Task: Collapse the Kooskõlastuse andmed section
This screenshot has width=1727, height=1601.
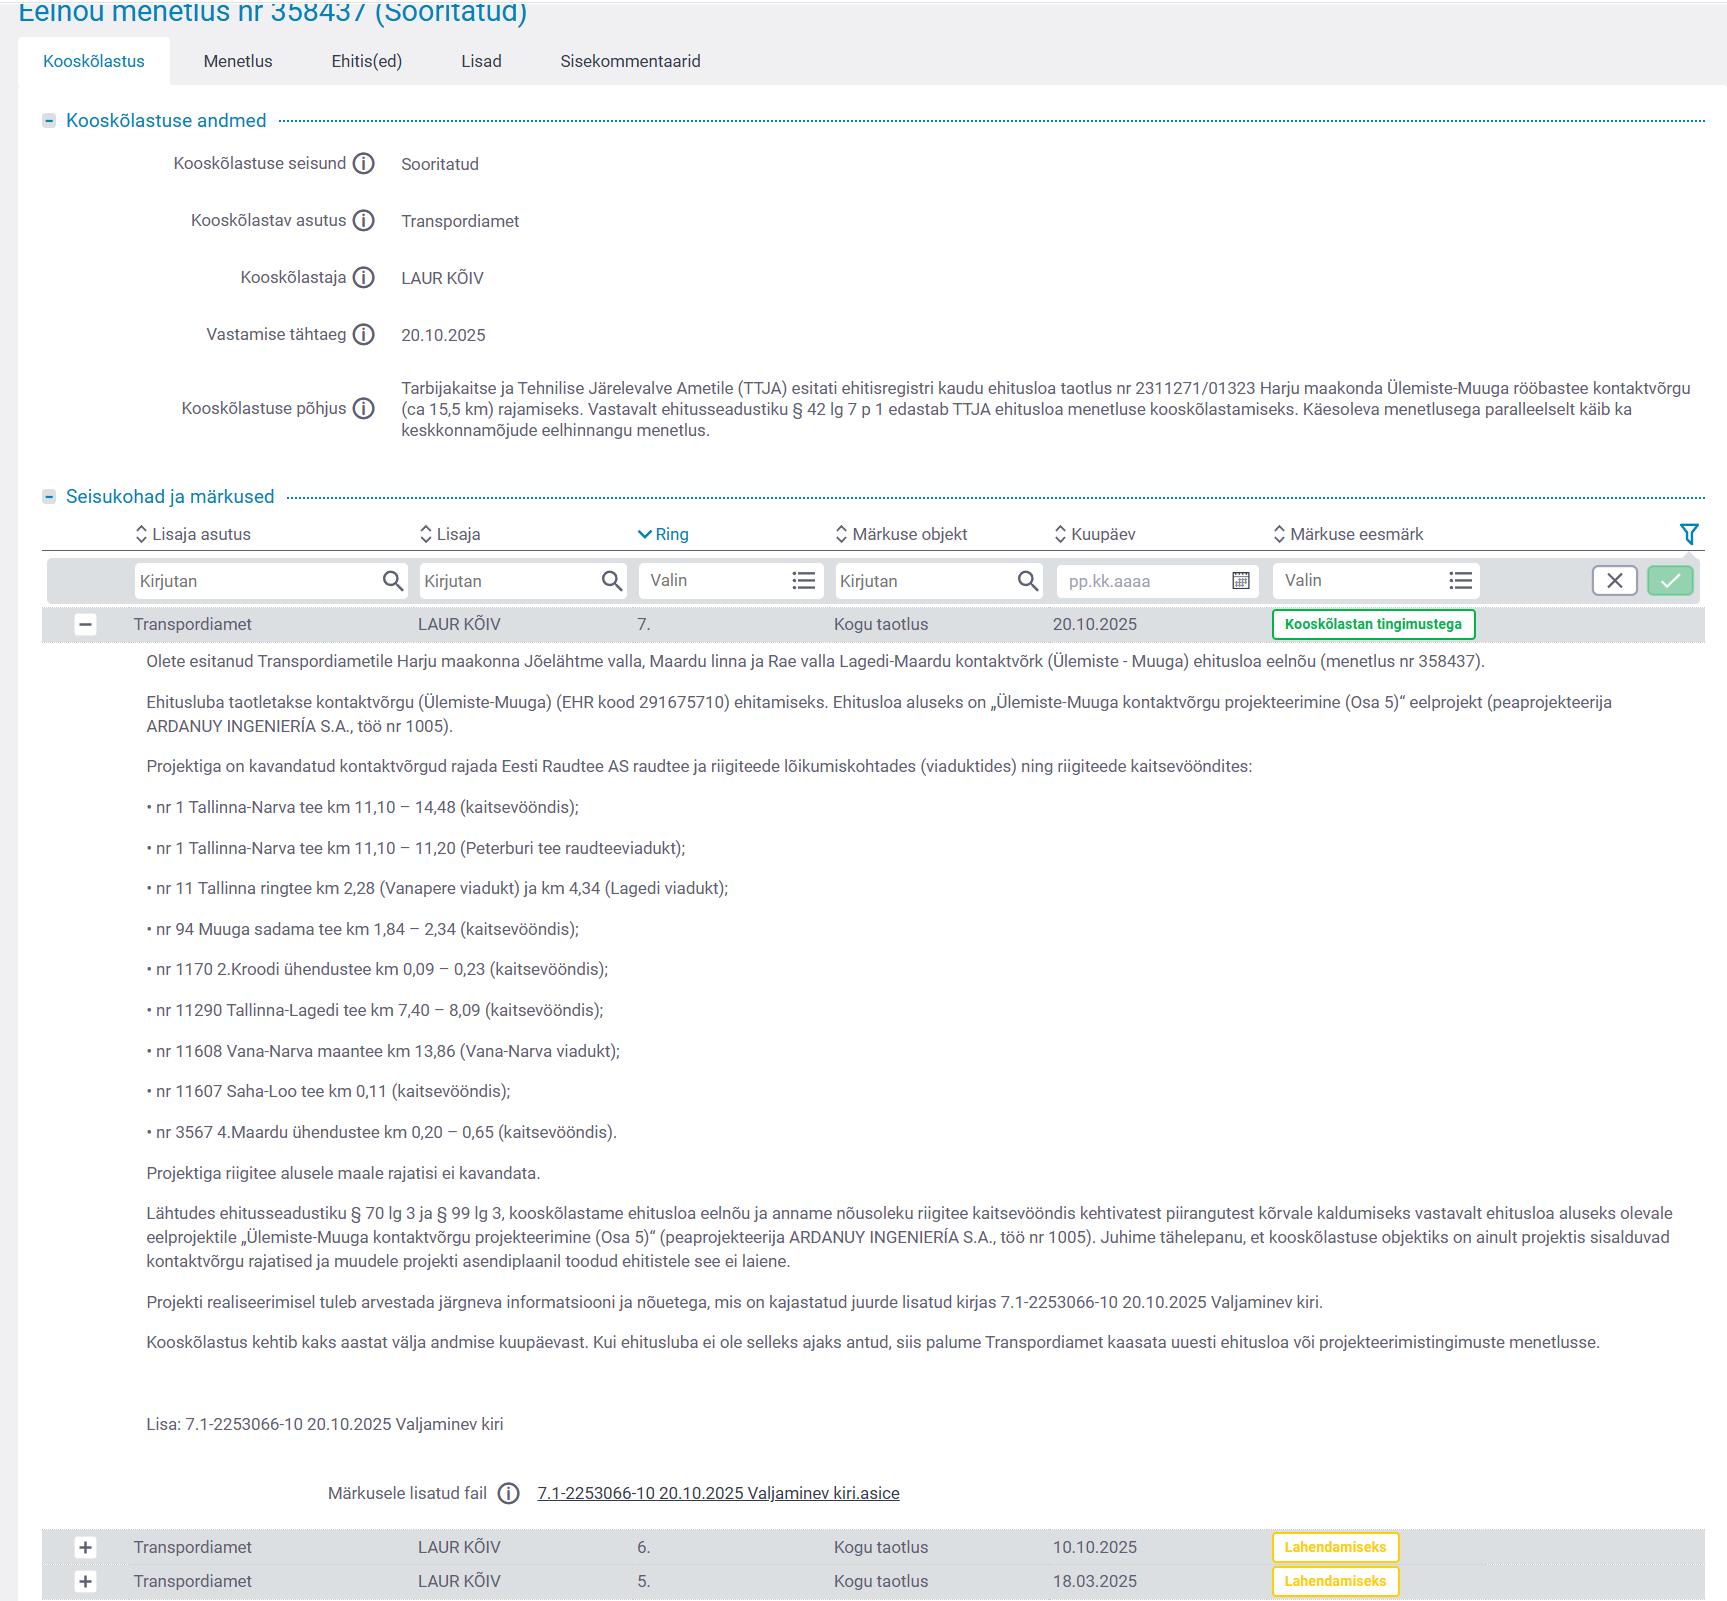Action: [x=49, y=121]
